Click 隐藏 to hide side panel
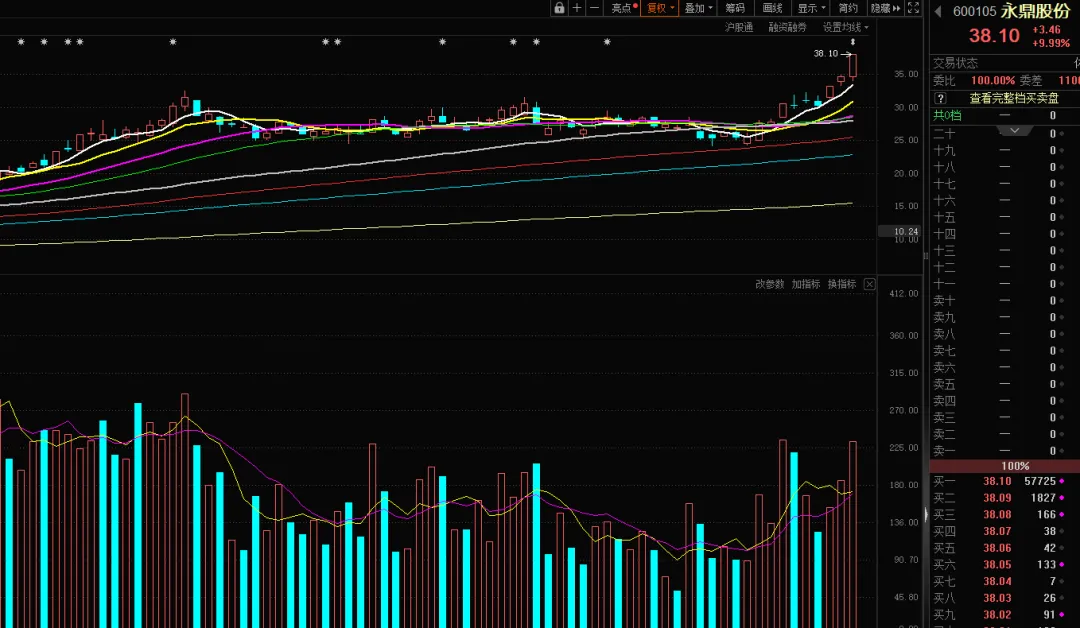The width and height of the screenshot is (1080, 628). pyautogui.click(x=885, y=8)
